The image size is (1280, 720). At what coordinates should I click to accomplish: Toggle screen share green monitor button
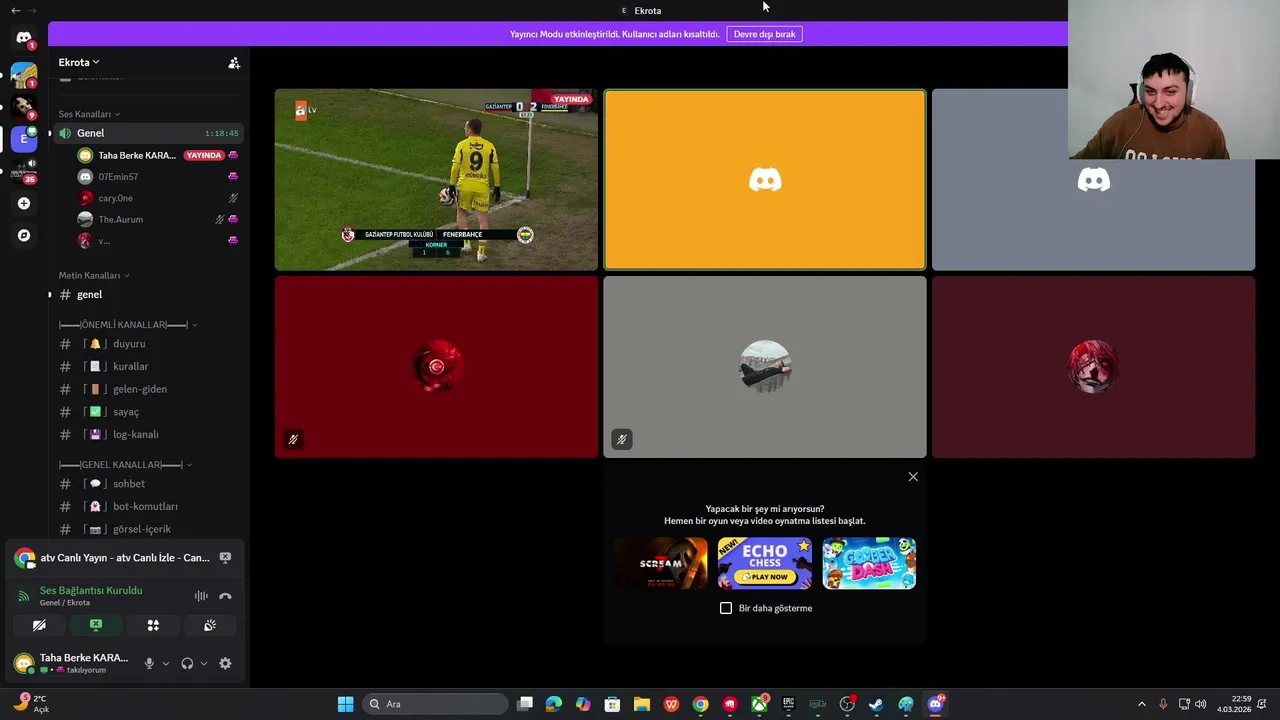tap(96, 625)
